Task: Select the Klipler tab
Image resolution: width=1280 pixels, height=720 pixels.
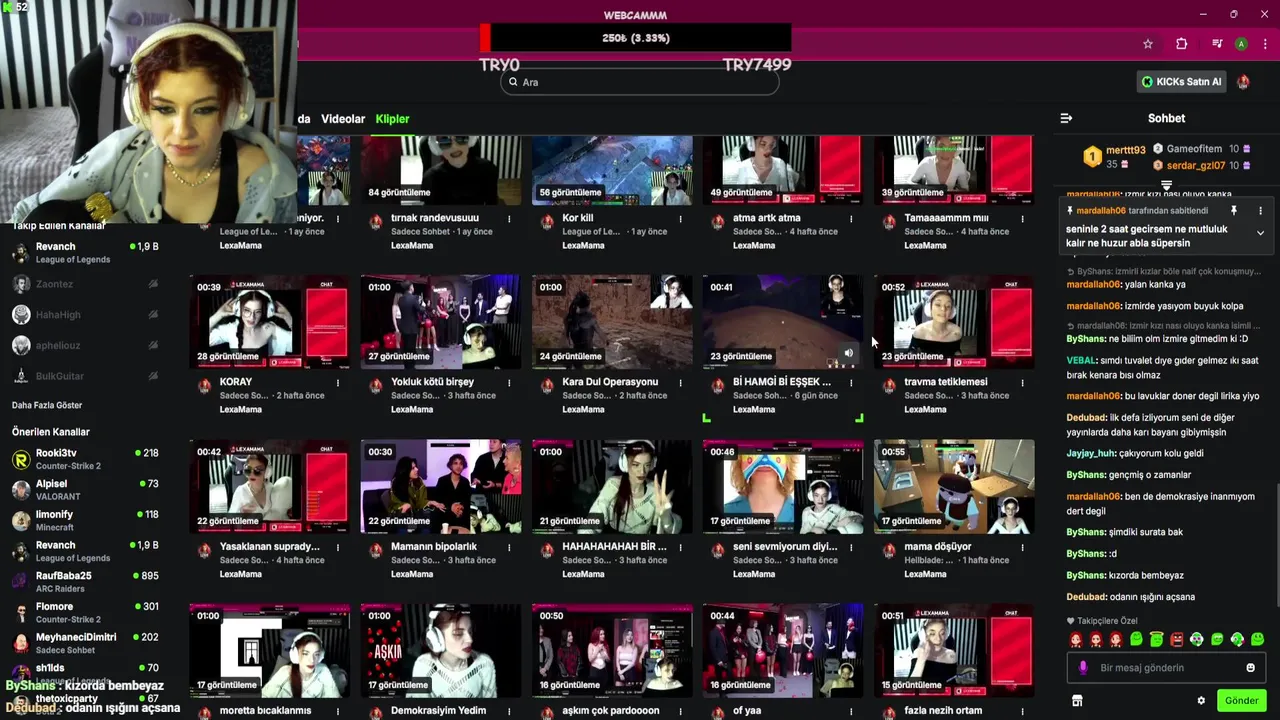Action: coord(392,119)
